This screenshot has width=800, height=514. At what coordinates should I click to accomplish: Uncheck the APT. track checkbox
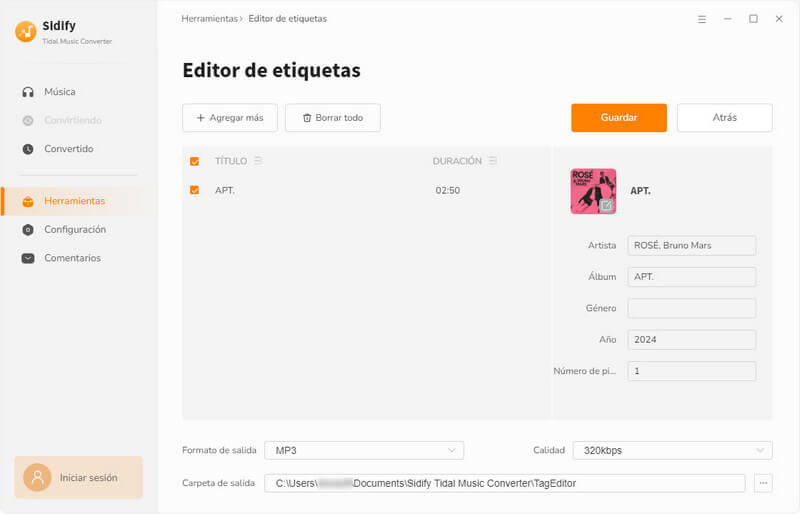coord(194,190)
